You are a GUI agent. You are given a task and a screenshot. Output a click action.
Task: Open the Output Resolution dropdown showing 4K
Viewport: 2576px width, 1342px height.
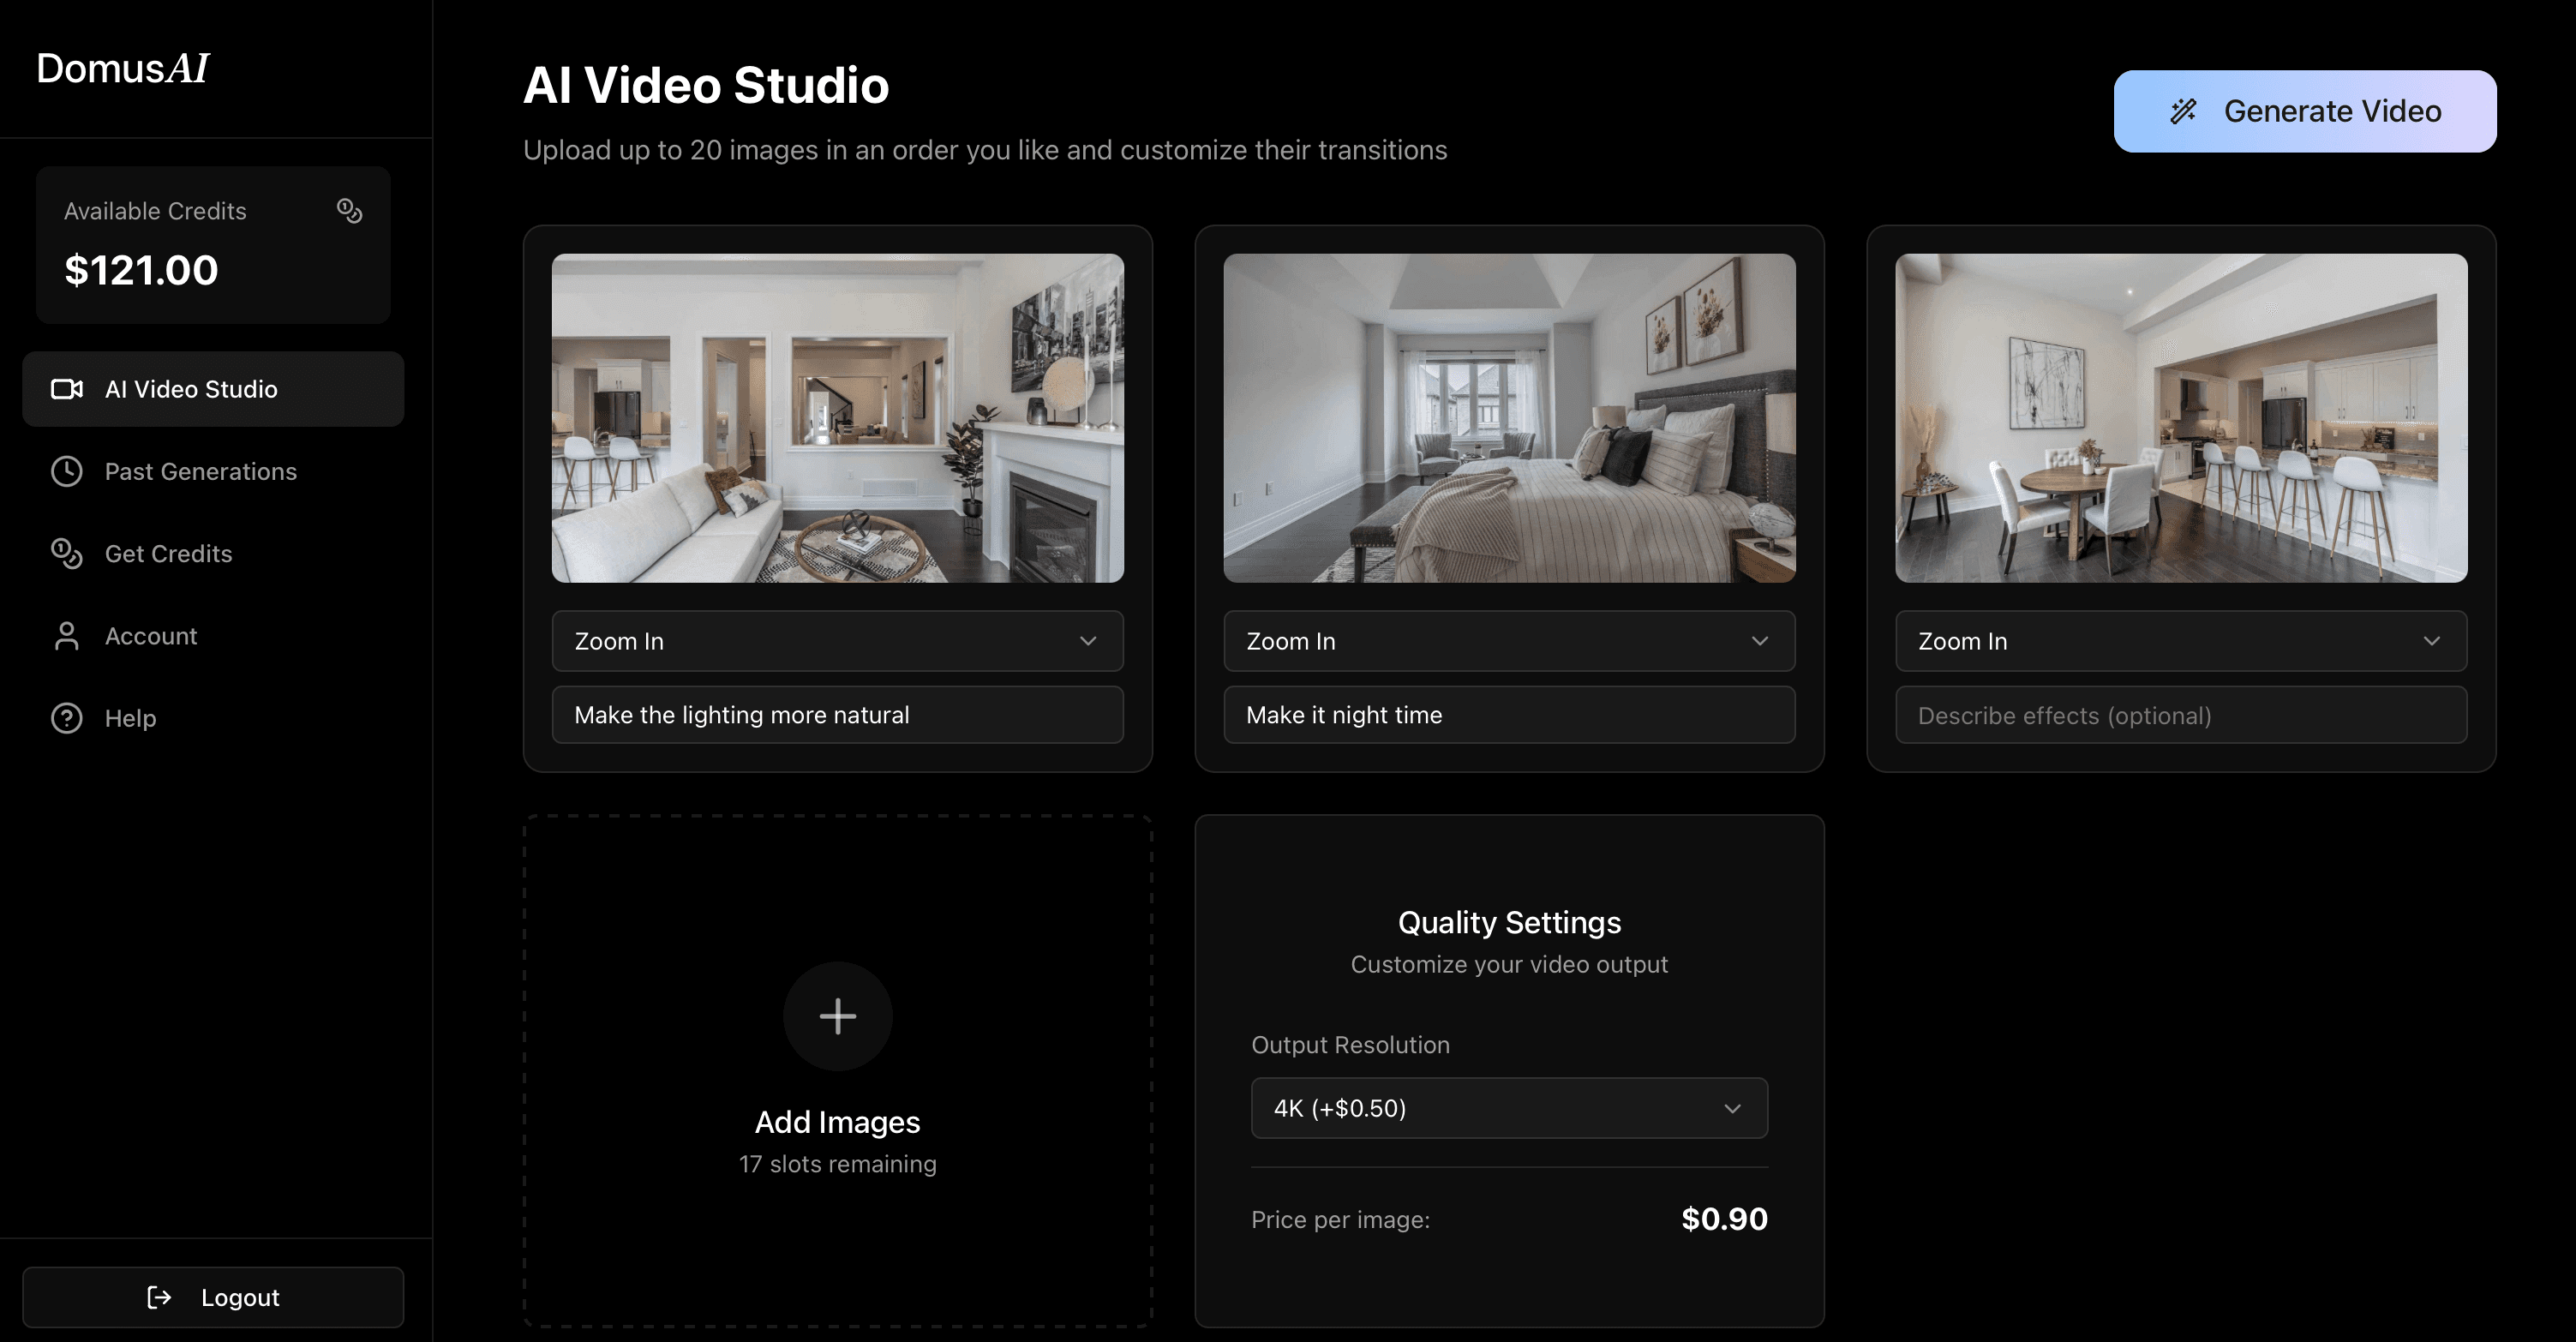click(1509, 1108)
